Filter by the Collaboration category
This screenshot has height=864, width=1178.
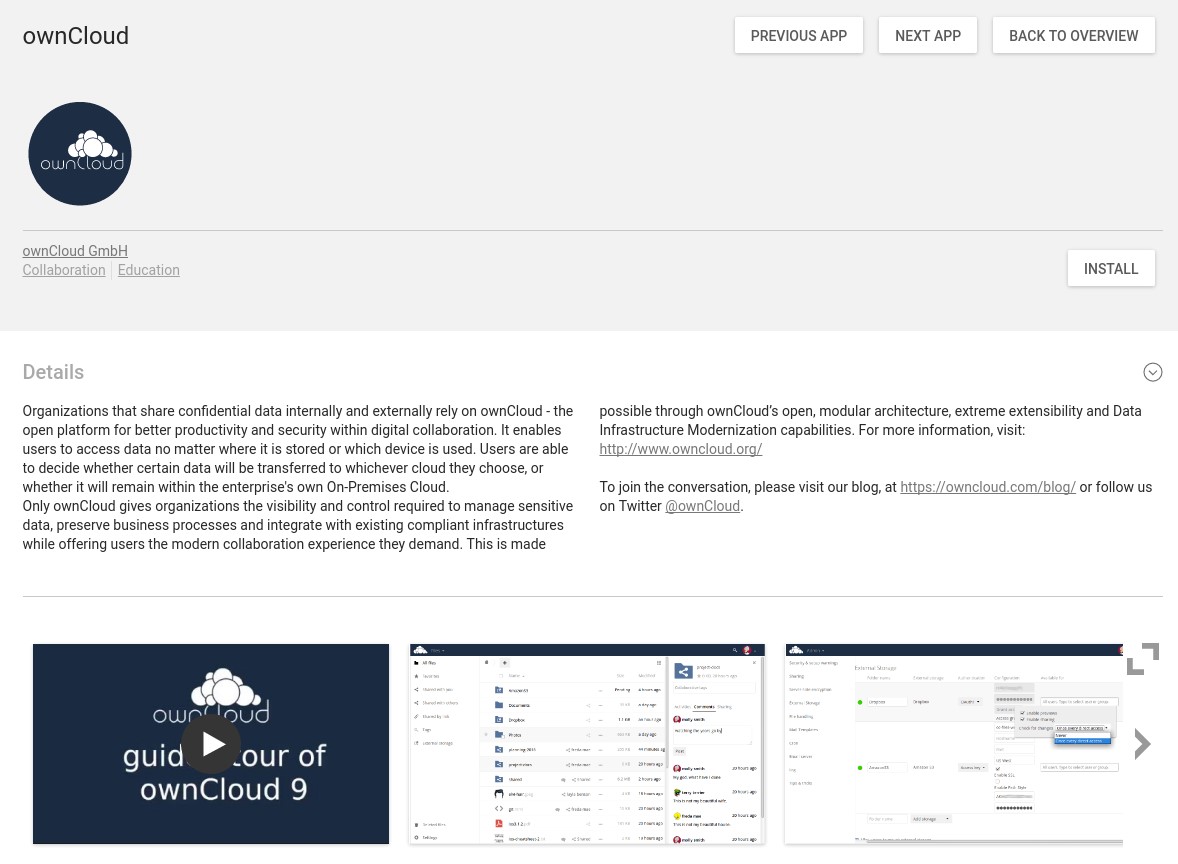click(64, 270)
